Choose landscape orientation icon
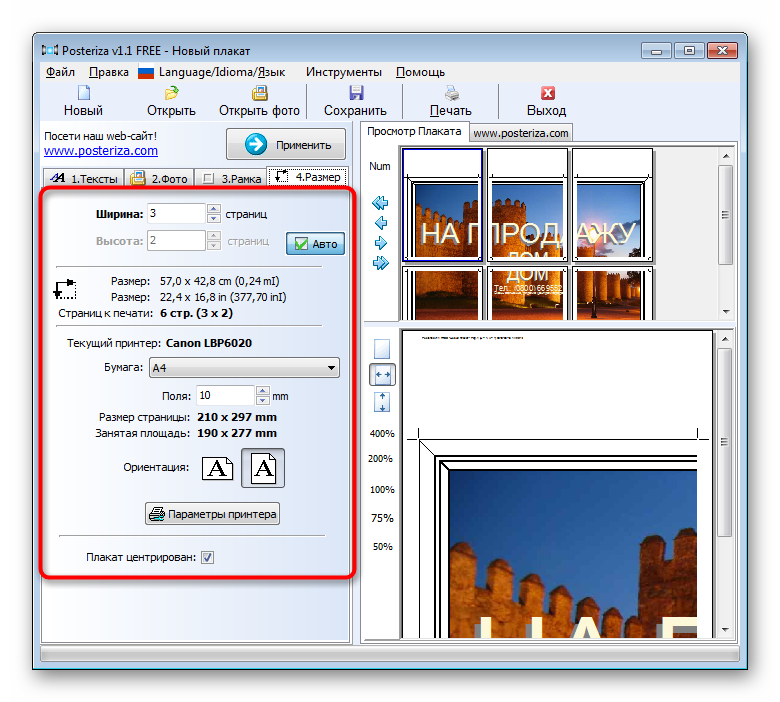The width and height of the screenshot is (780, 702). [217, 468]
